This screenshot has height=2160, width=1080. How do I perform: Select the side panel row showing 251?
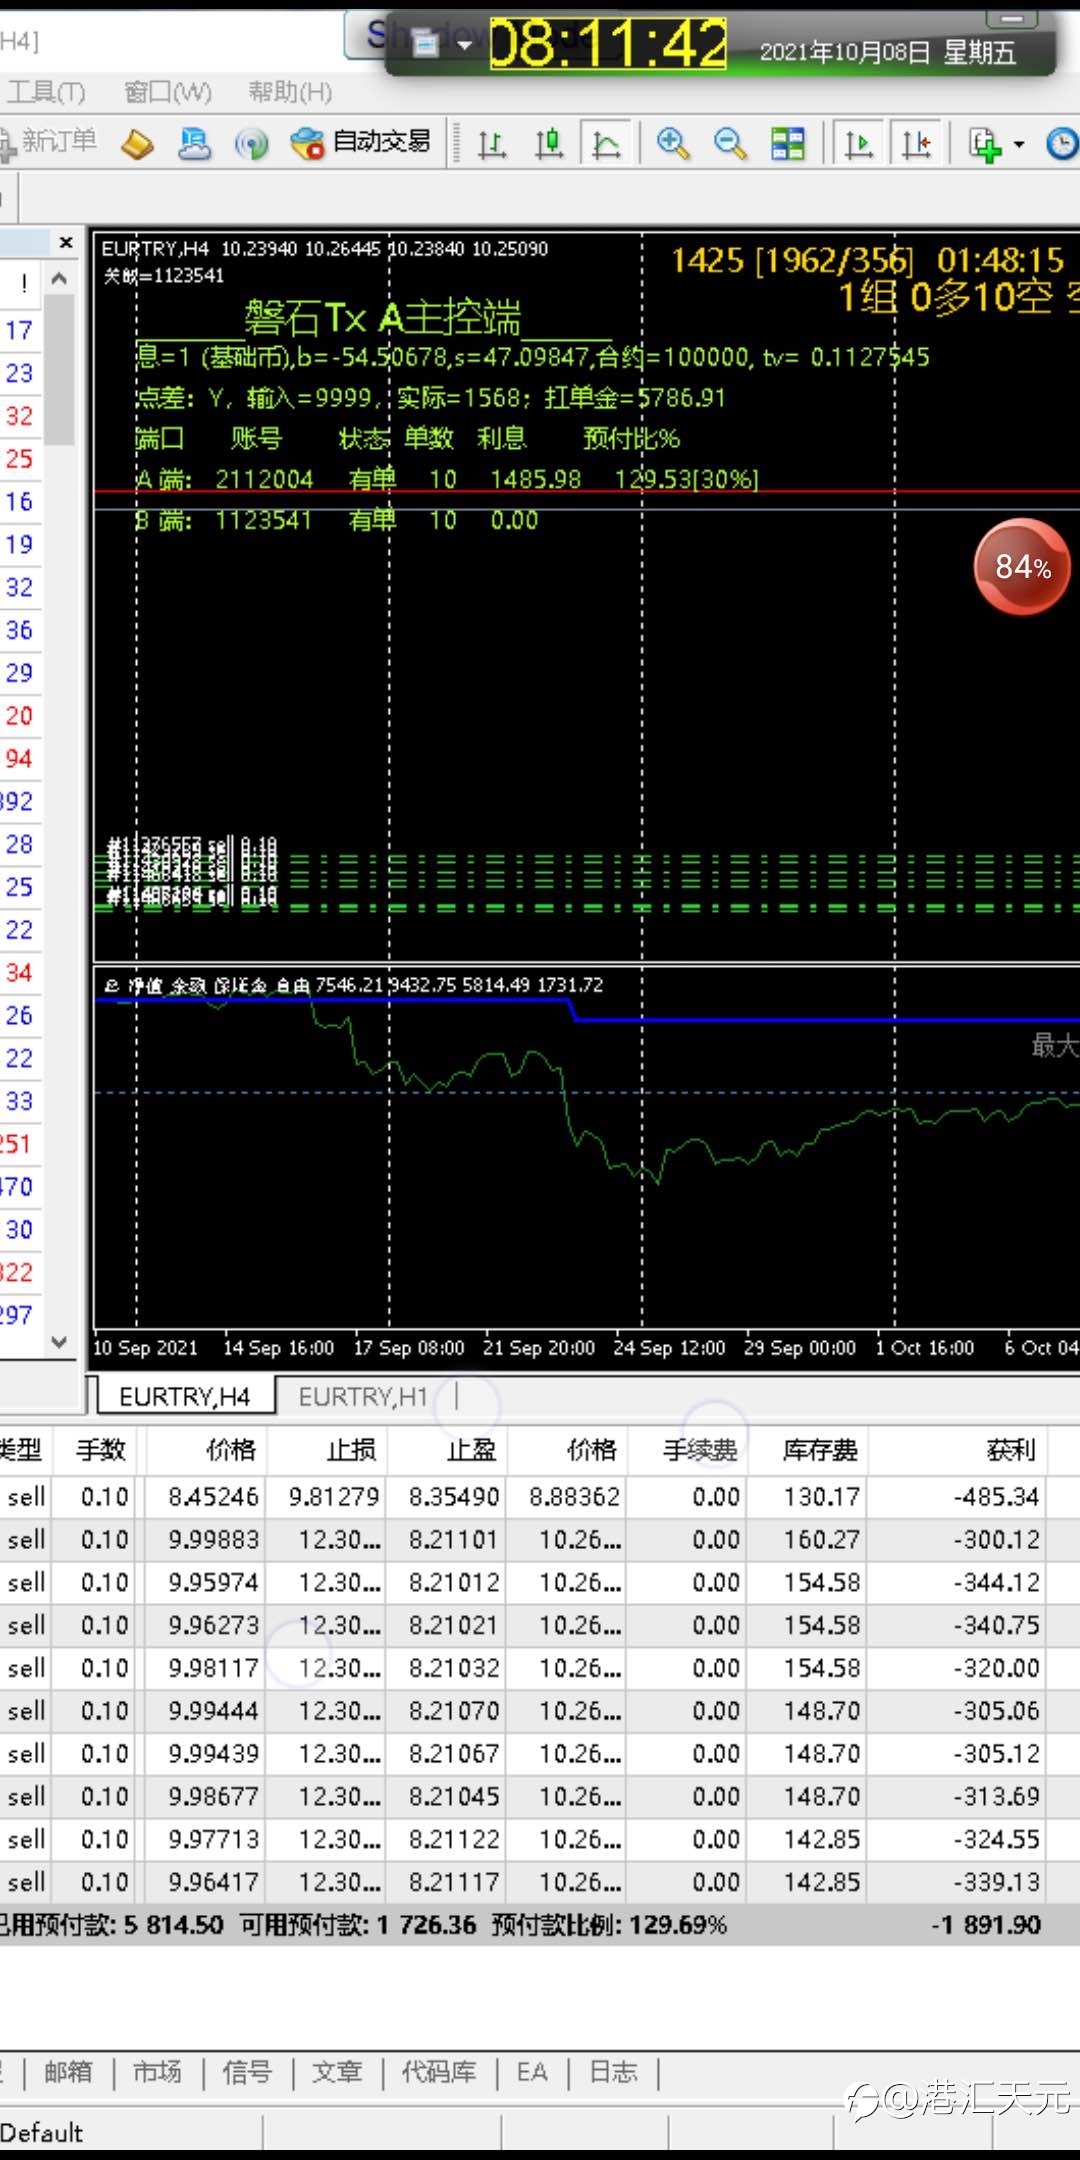[x=20, y=1144]
